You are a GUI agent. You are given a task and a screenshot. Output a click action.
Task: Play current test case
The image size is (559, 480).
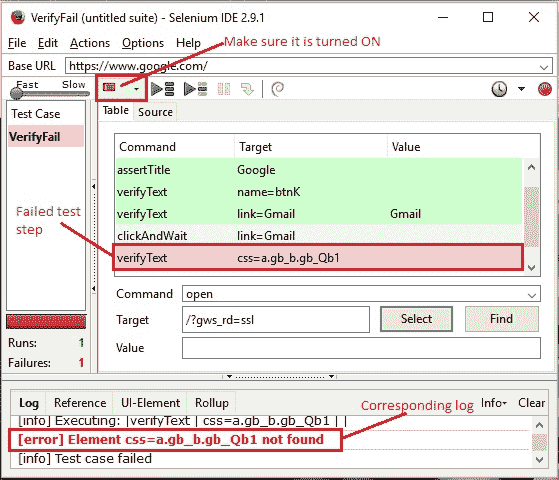coord(195,89)
